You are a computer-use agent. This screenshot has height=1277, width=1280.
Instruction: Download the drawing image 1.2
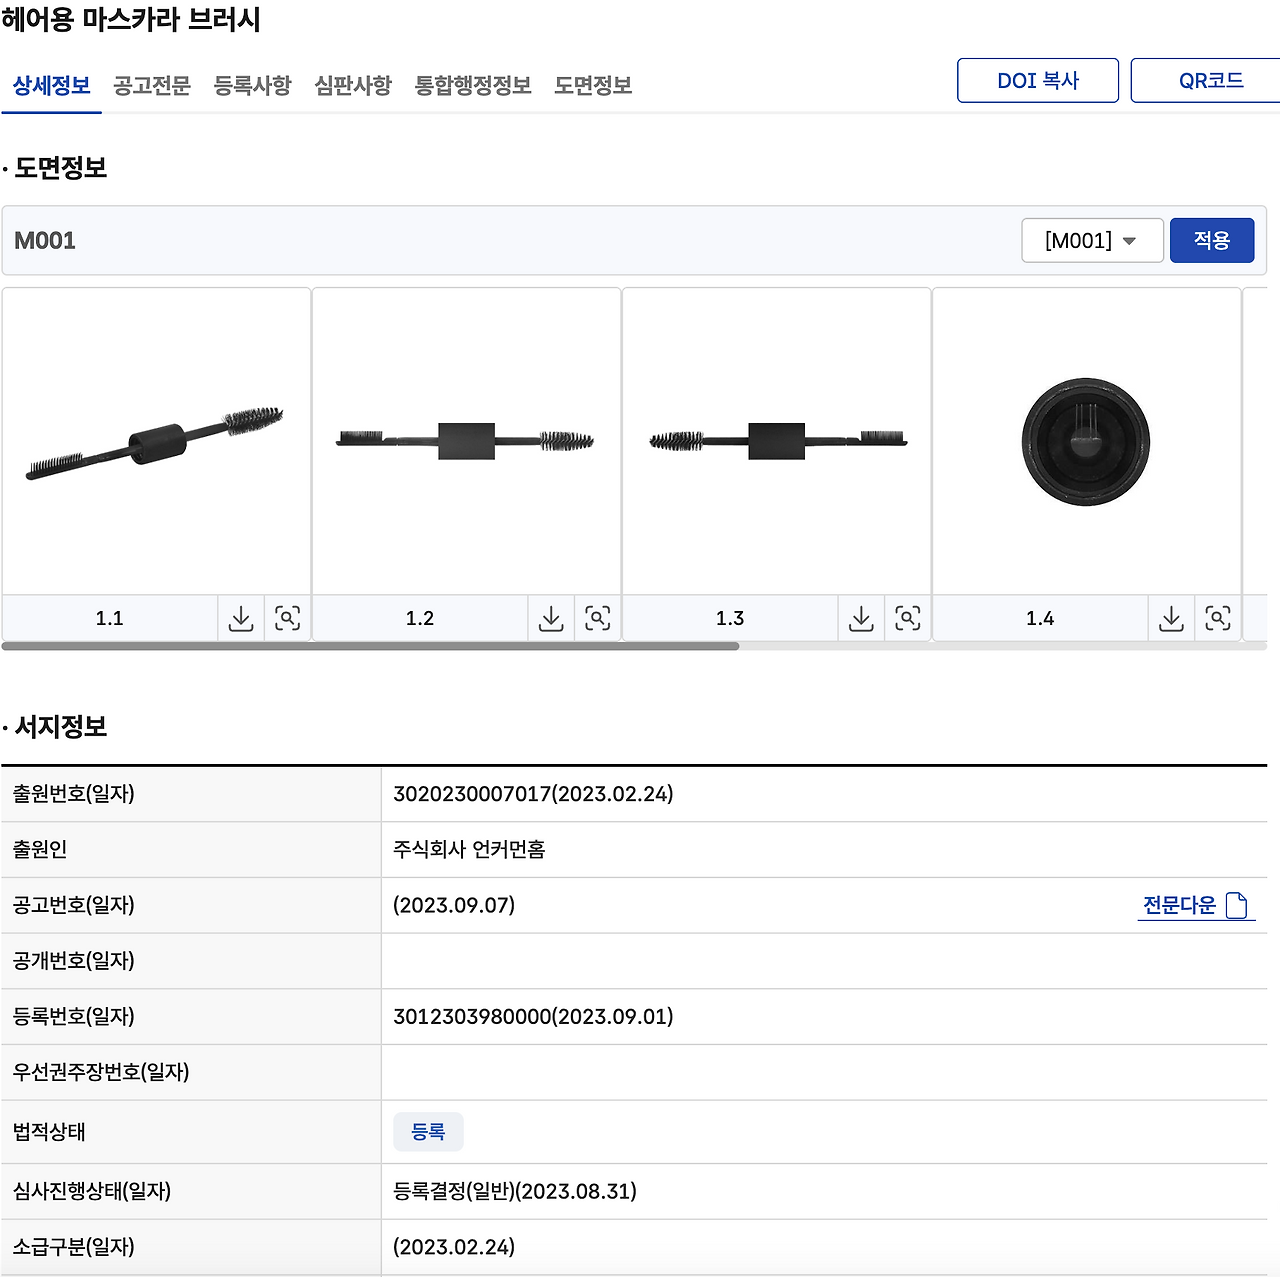tap(551, 618)
